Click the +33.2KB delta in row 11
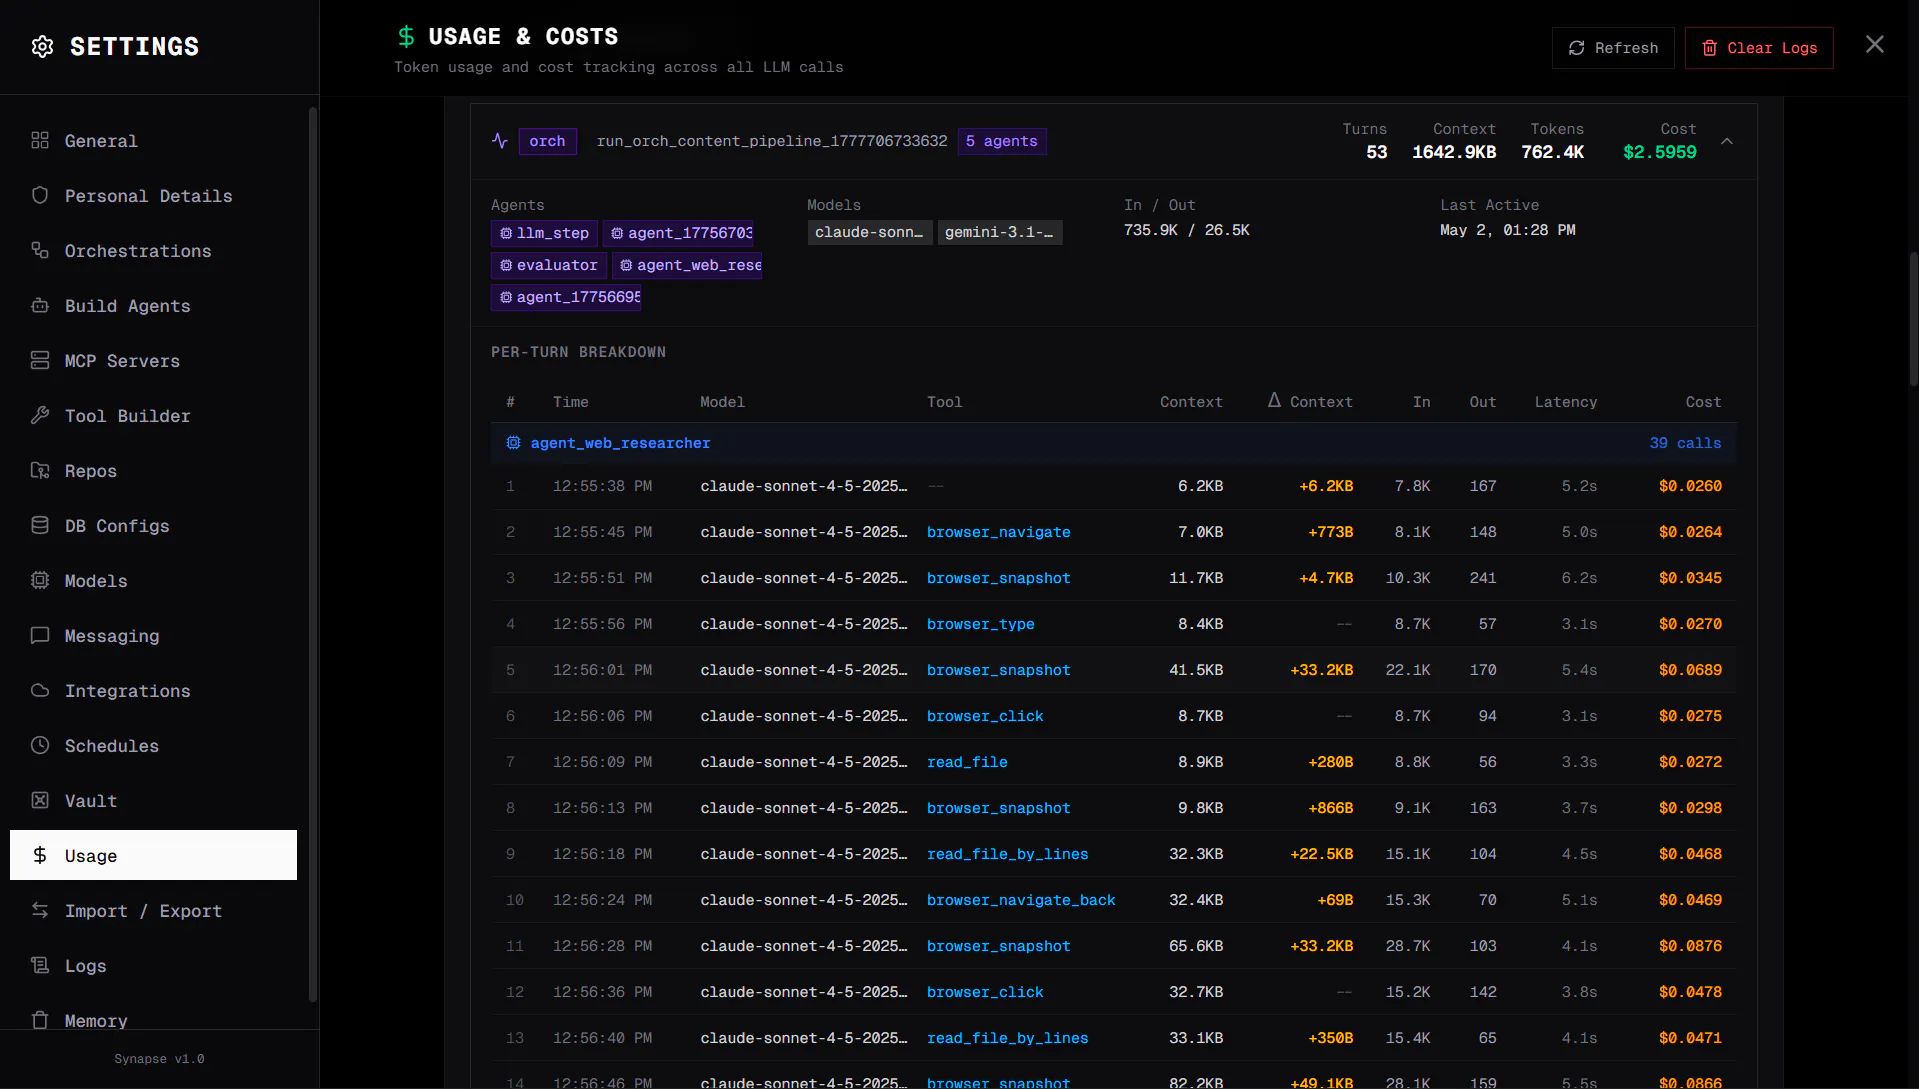Image resolution: width=1919 pixels, height=1089 pixels. click(x=1322, y=946)
